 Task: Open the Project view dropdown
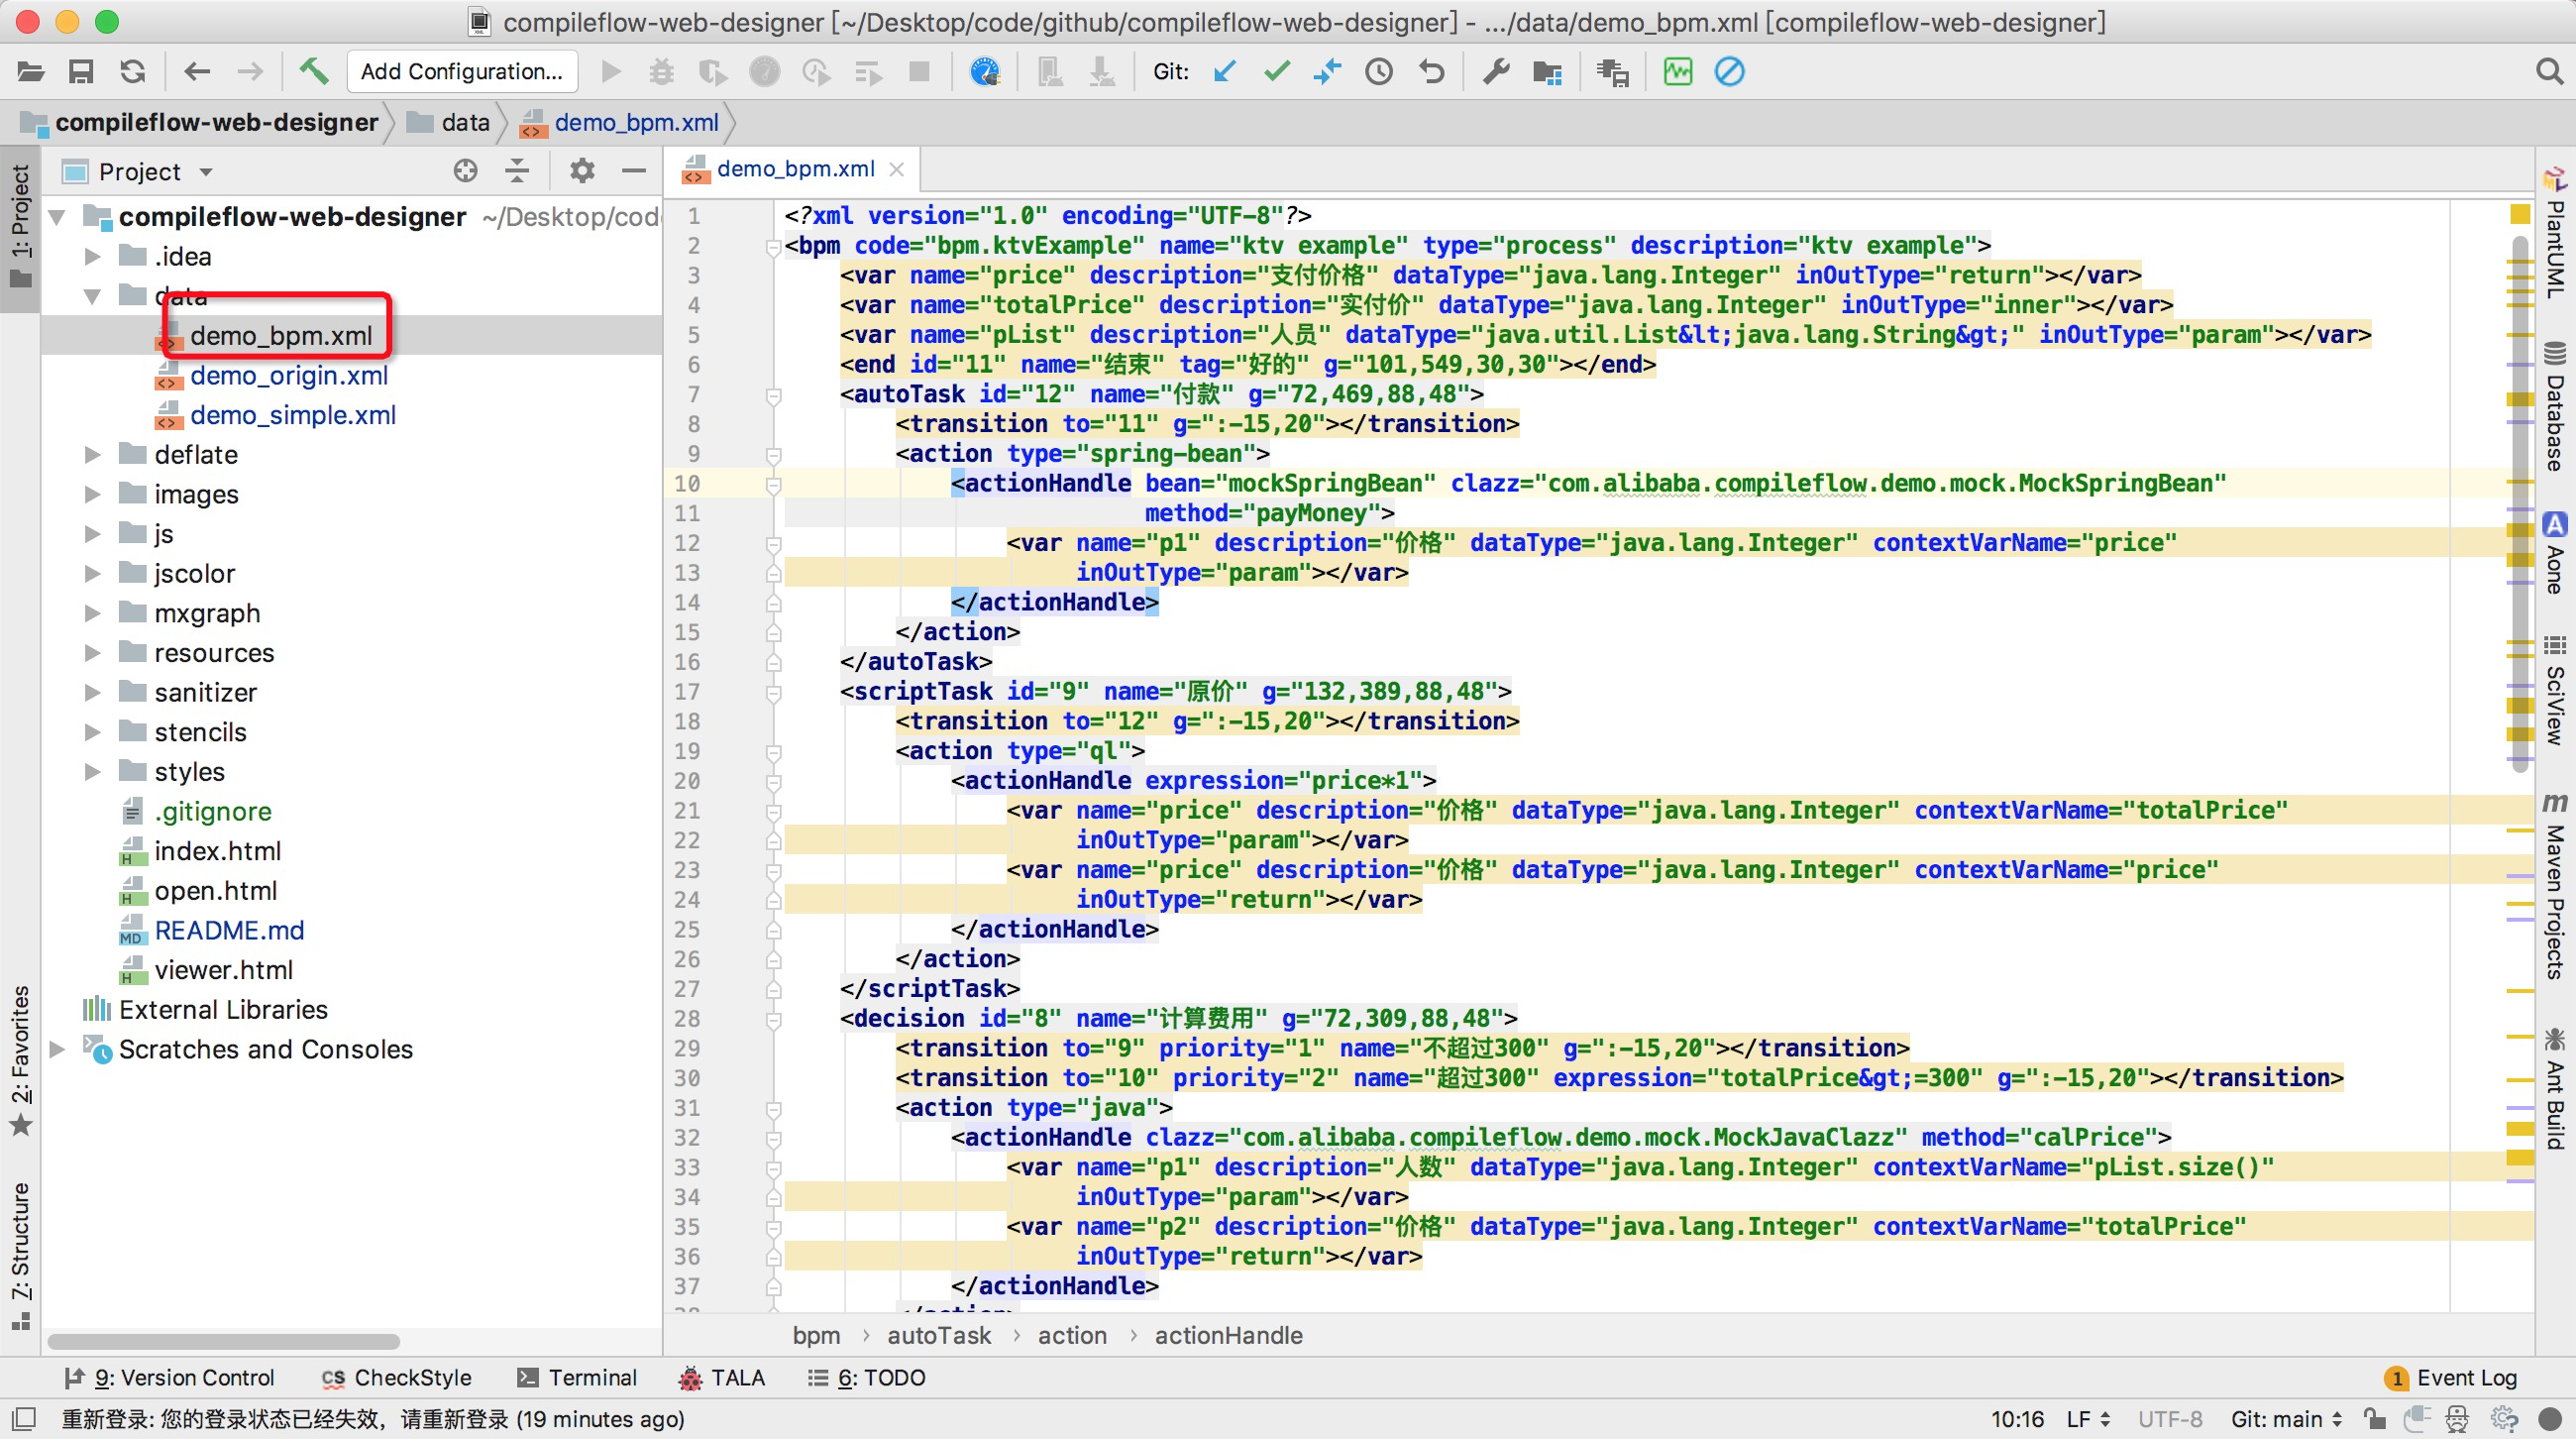(205, 172)
